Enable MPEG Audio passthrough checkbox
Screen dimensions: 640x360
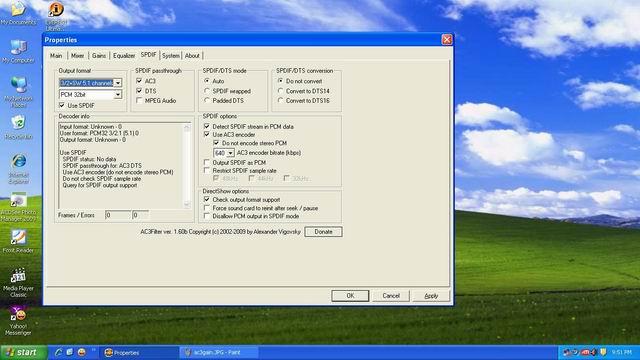[x=139, y=100]
